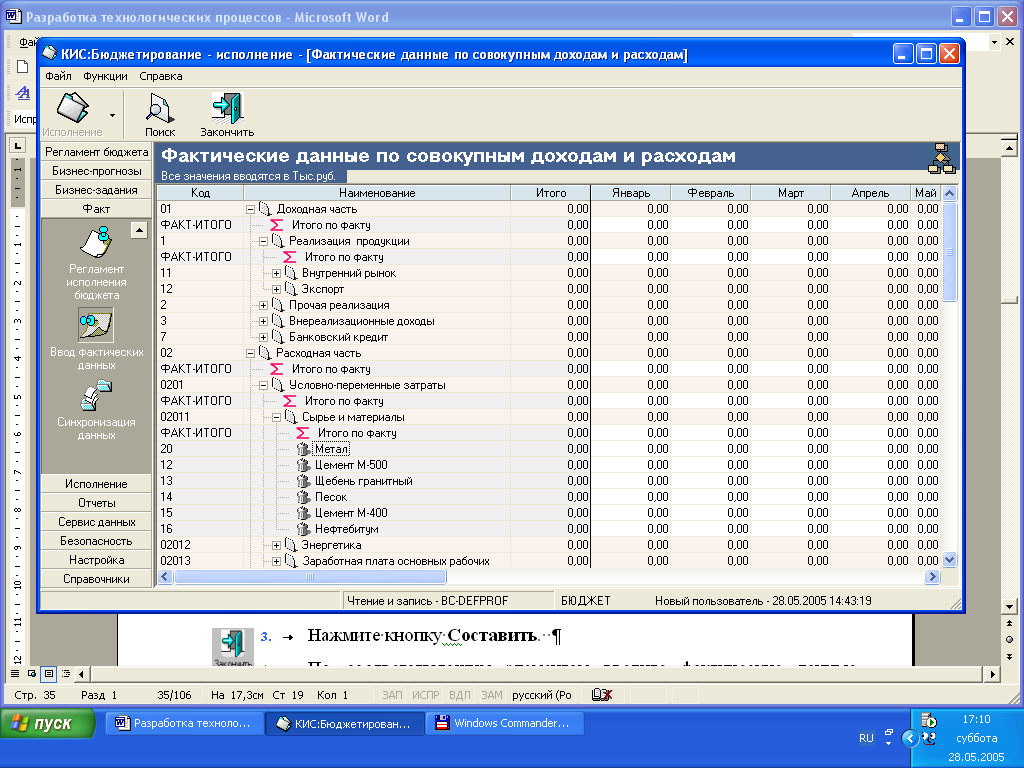Open the Бизнес-задания section
Viewport: 1024px width, 768px height.
(96, 190)
